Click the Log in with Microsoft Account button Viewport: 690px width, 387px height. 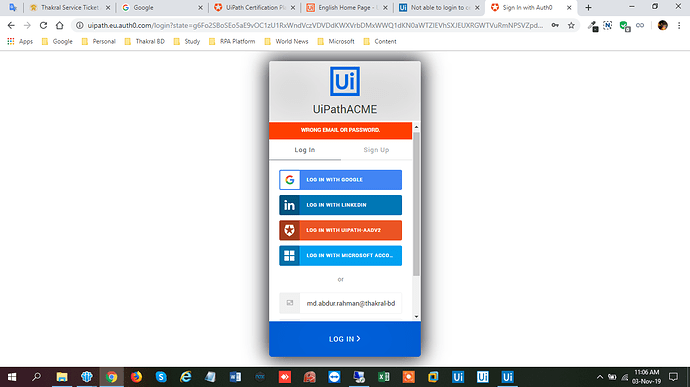coord(340,255)
